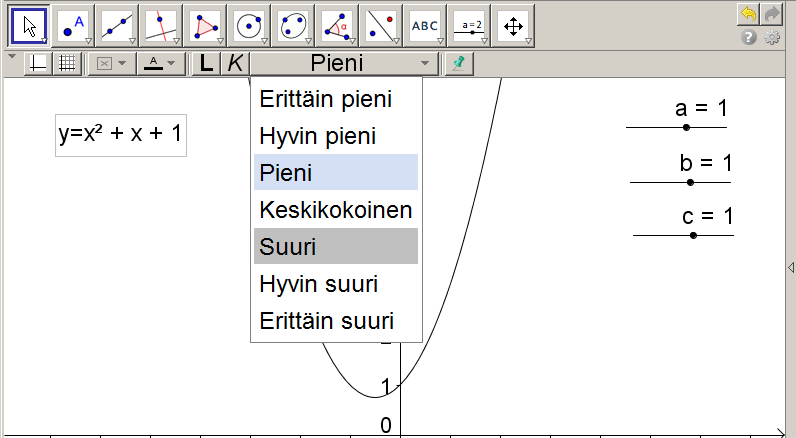Click the a = 1 slider label
The height and width of the screenshot is (438, 796).
(x=701, y=108)
